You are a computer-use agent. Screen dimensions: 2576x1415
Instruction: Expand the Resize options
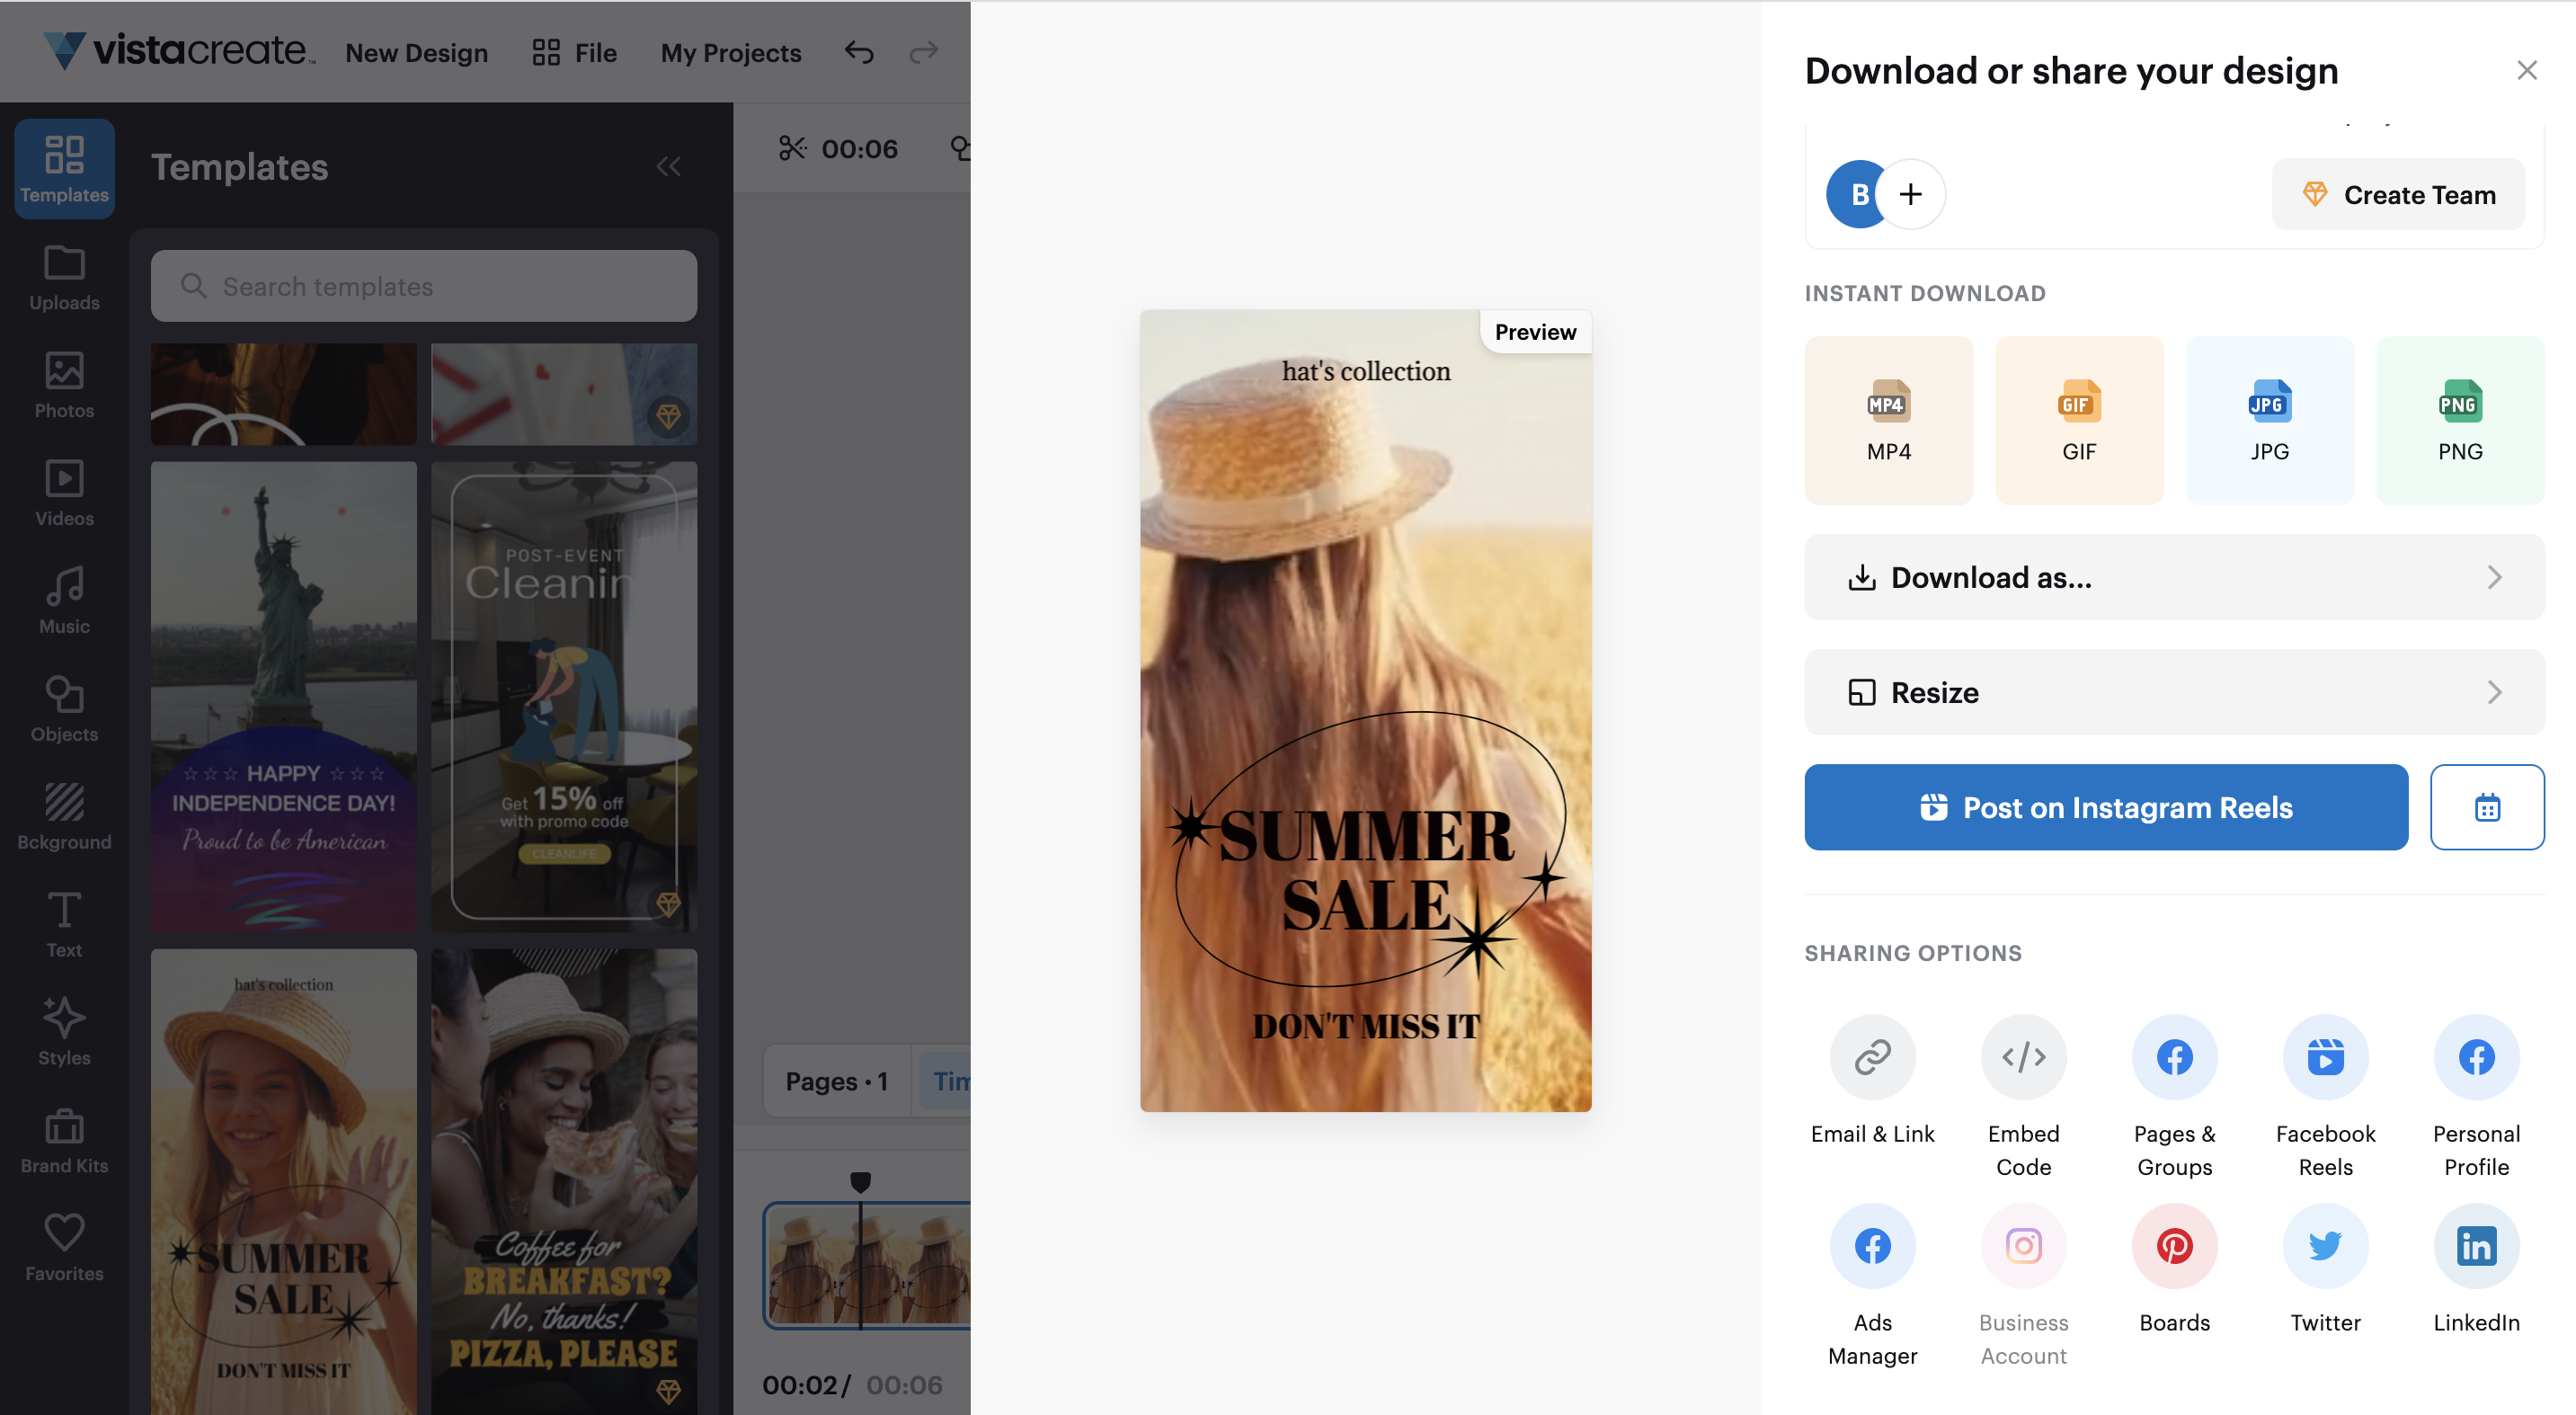point(2174,692)
